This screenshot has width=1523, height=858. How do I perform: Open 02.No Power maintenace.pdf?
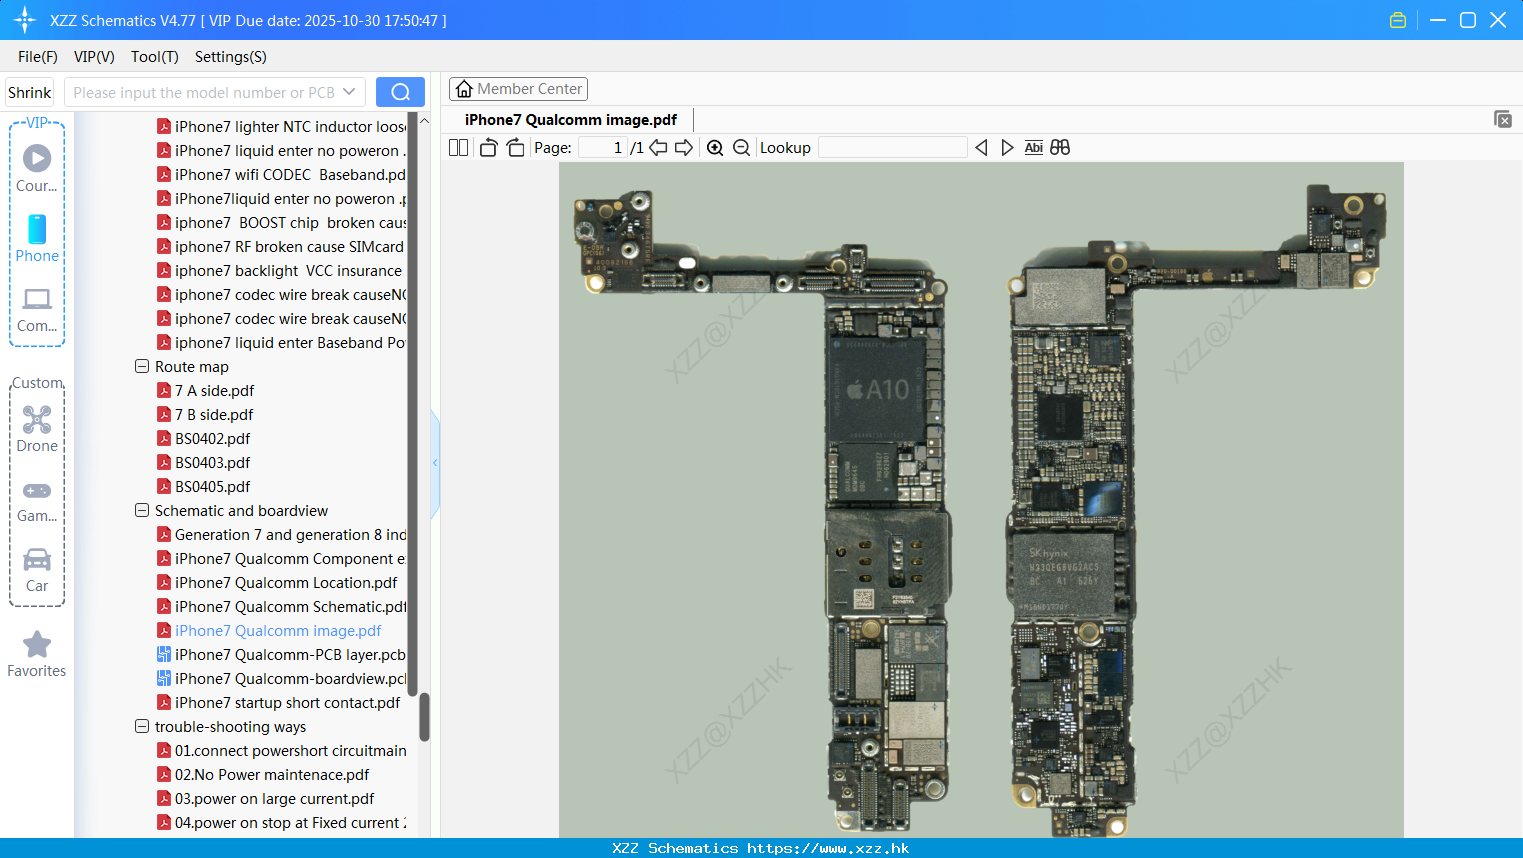pos(272,774)
